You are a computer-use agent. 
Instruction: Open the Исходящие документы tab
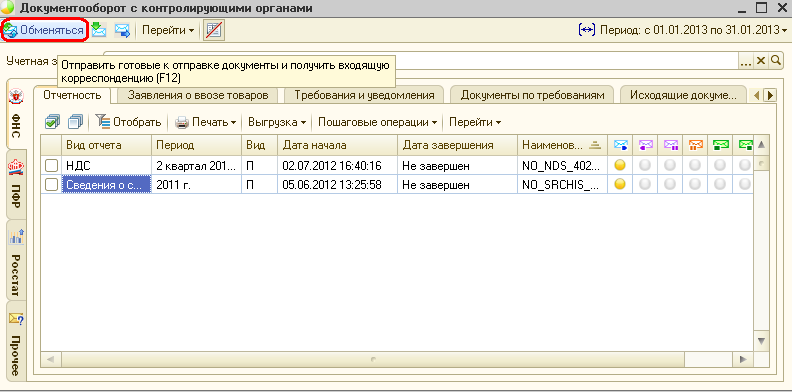[684, 95]
